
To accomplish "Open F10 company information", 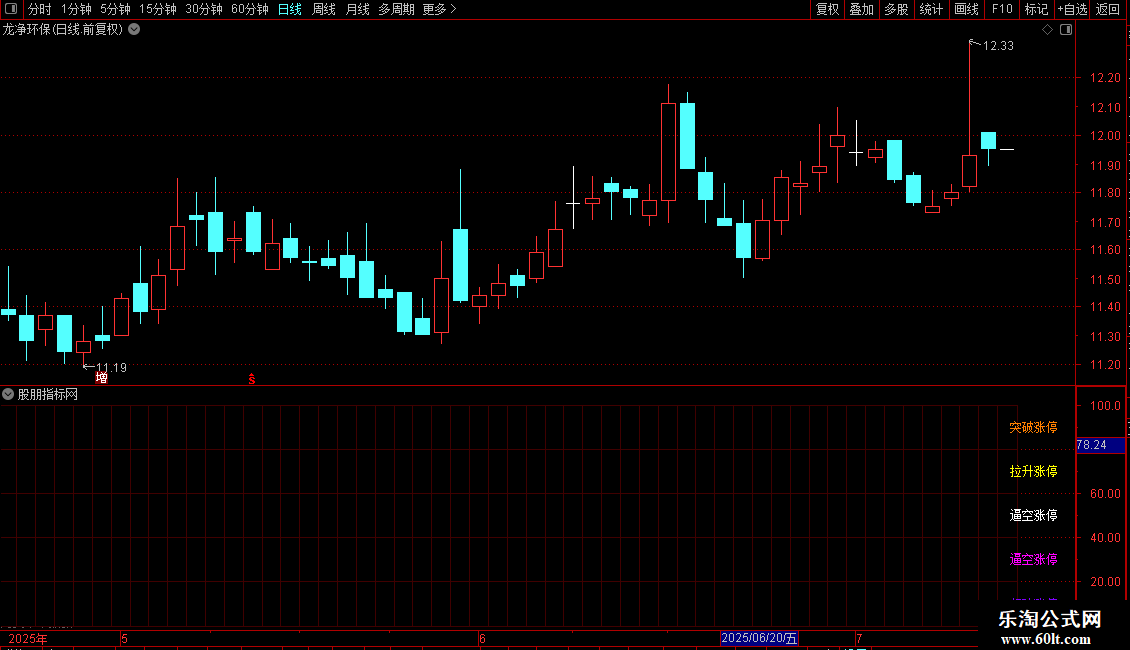I will click(x=1002, y=9).
